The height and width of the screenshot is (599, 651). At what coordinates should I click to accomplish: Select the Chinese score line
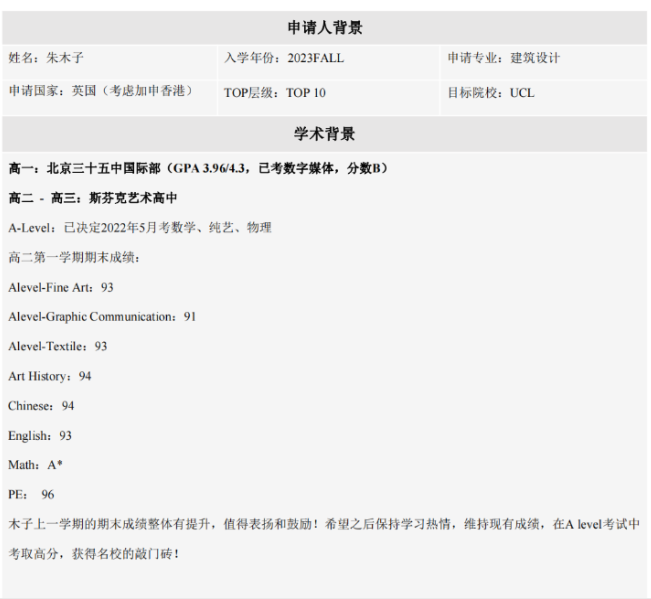[41, 406]
